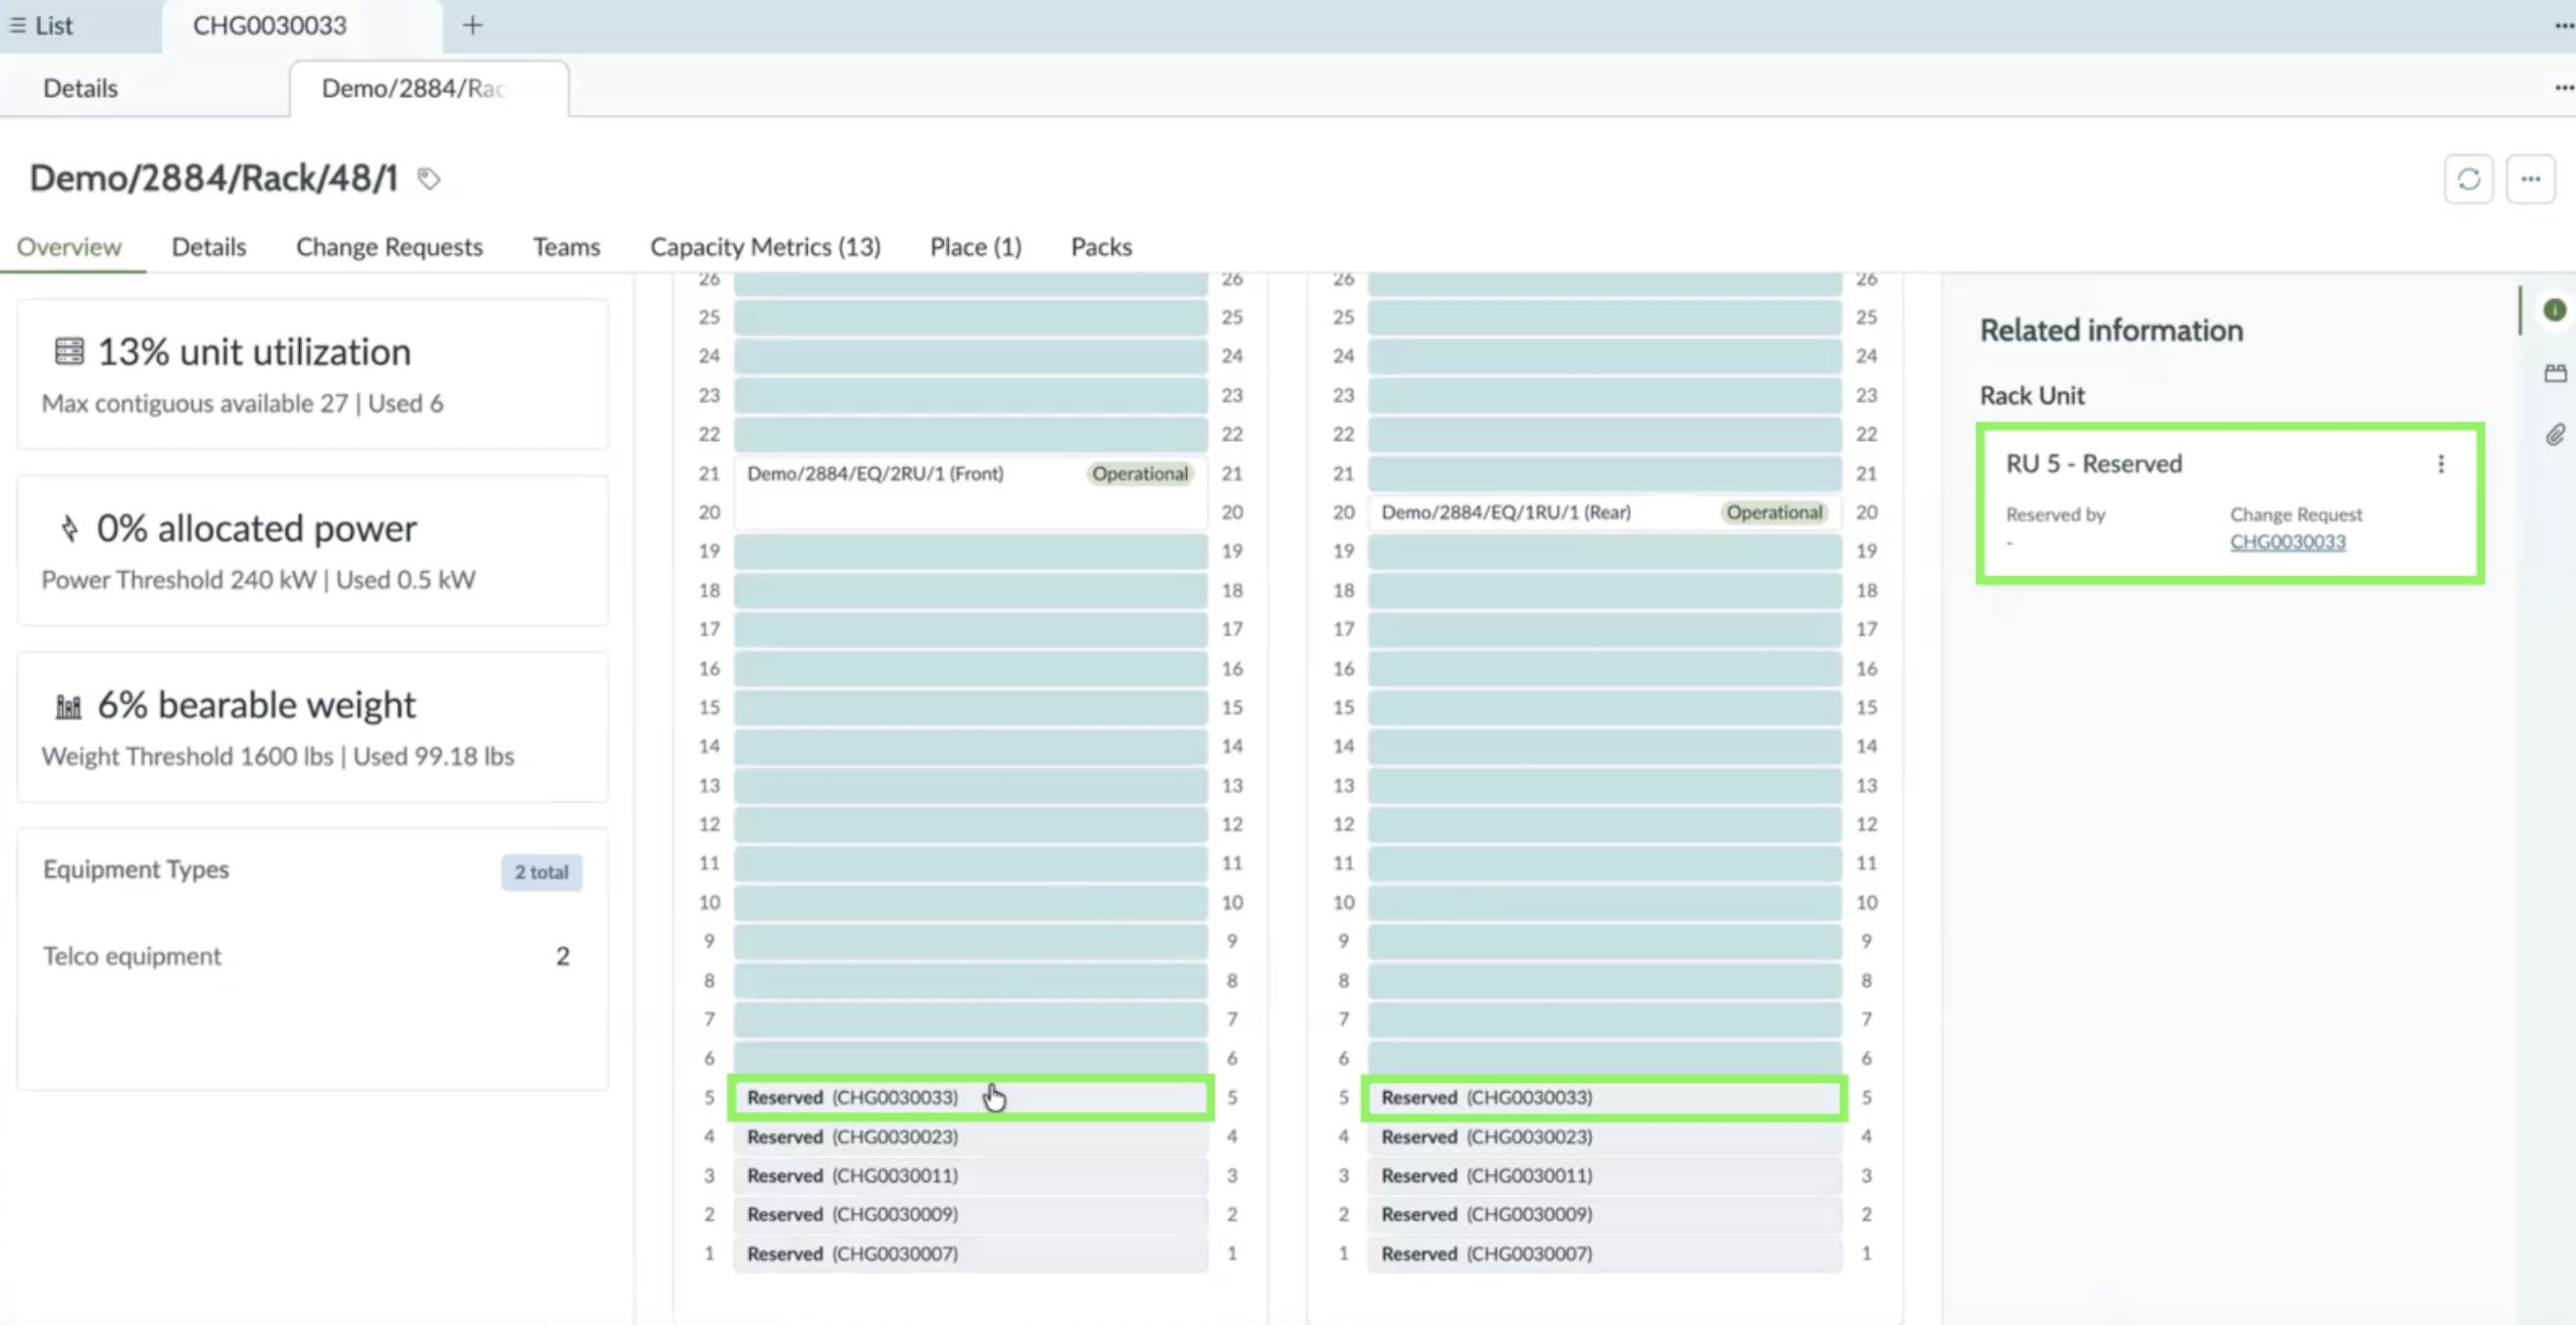Screen dimensions: 2576x1325
Task: Click Demo/2884/Rack/48/1 page title
Action: (214, 179)
